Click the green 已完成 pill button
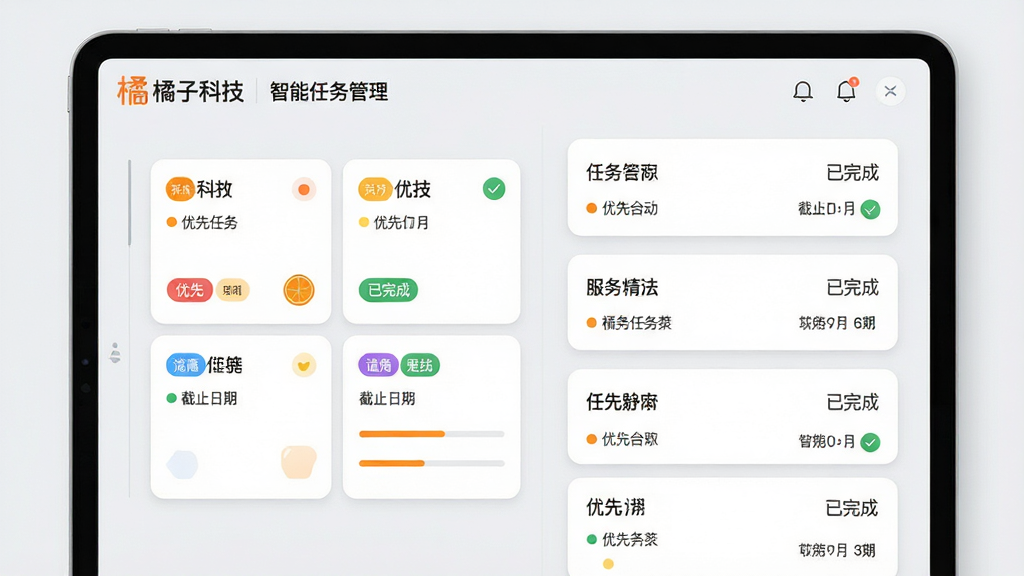This screenshot has height=576, width=1024. pos(389,290)
